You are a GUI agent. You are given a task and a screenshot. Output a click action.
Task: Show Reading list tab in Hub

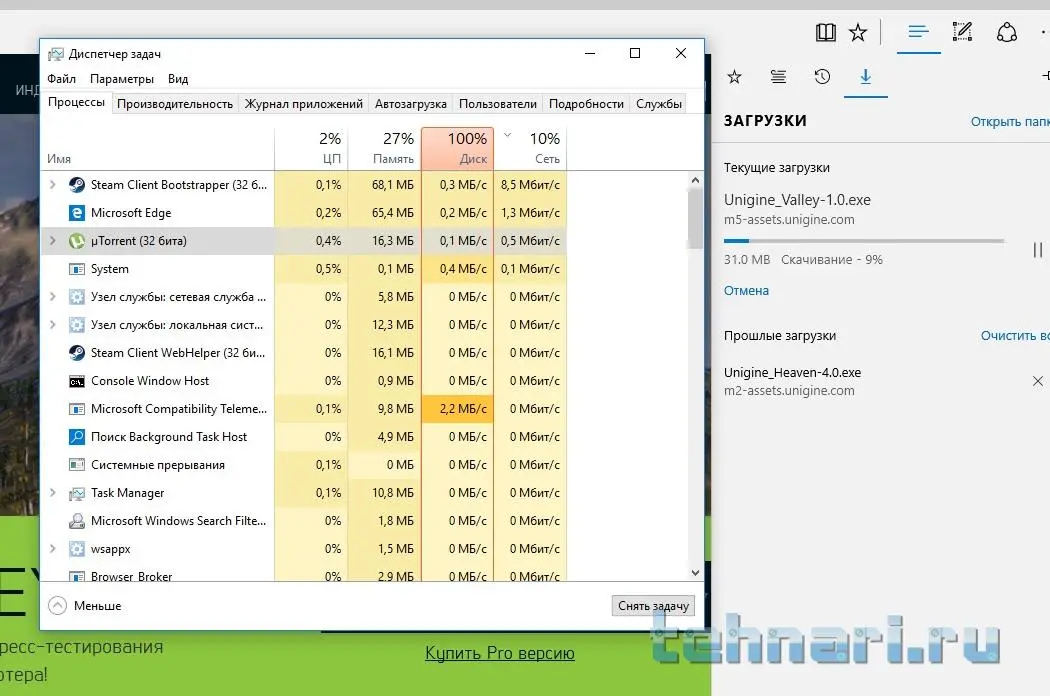778,76
